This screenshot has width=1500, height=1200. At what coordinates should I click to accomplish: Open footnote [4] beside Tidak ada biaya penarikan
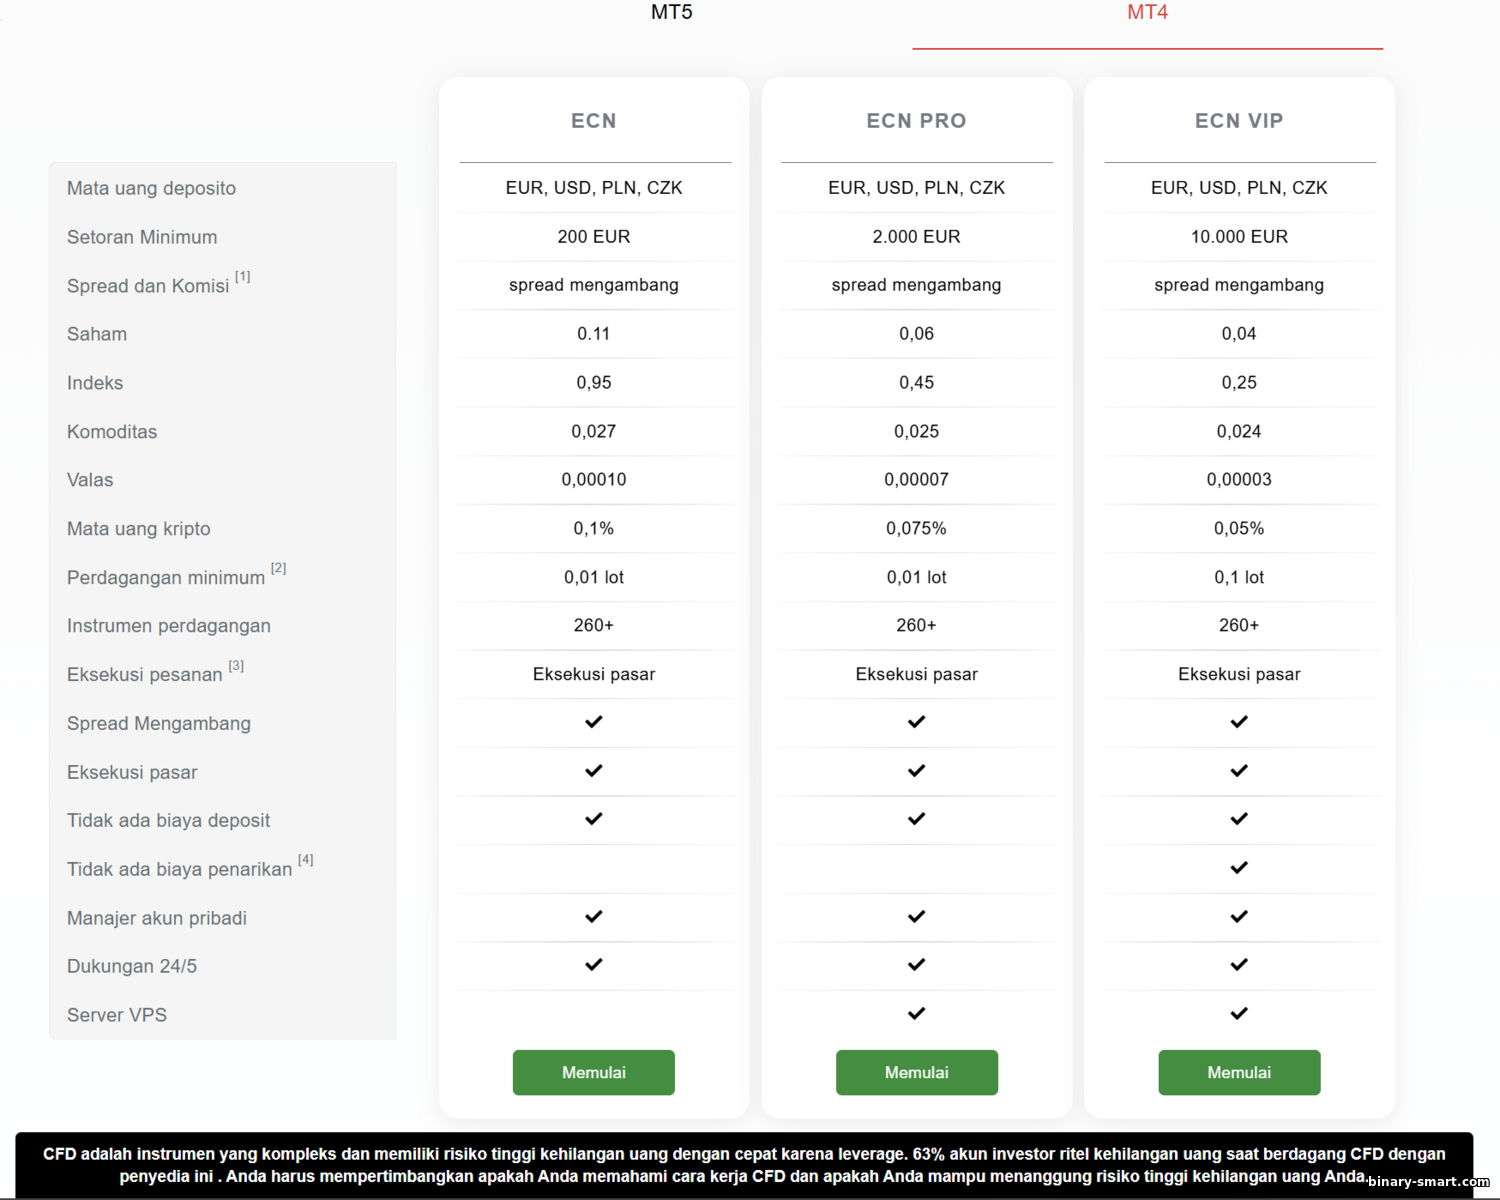(306, 860)
